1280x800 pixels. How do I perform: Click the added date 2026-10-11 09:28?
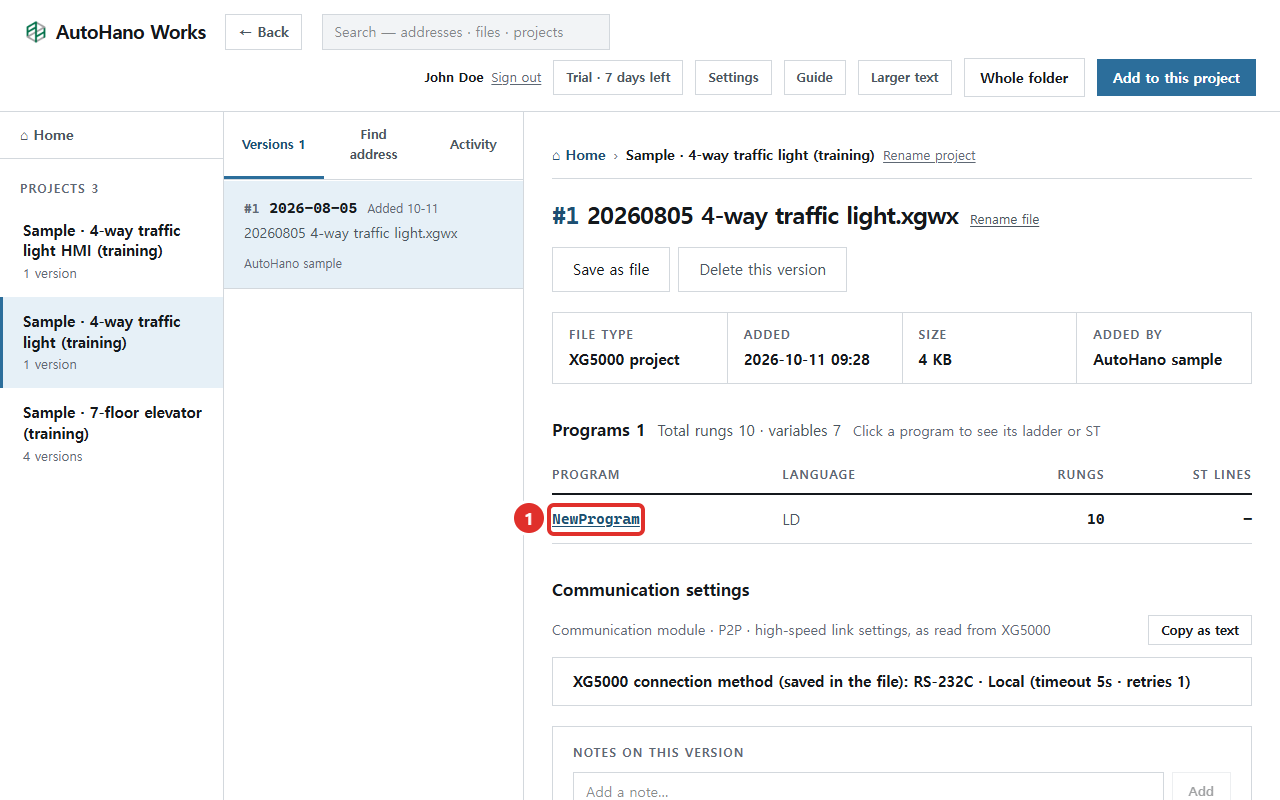(x=806, y=360)
